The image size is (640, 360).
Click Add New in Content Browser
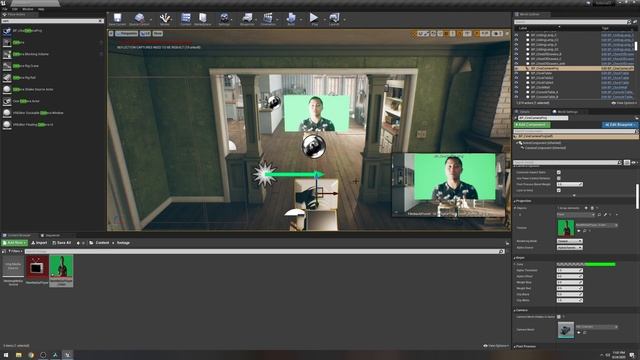(x=14, y=243)
